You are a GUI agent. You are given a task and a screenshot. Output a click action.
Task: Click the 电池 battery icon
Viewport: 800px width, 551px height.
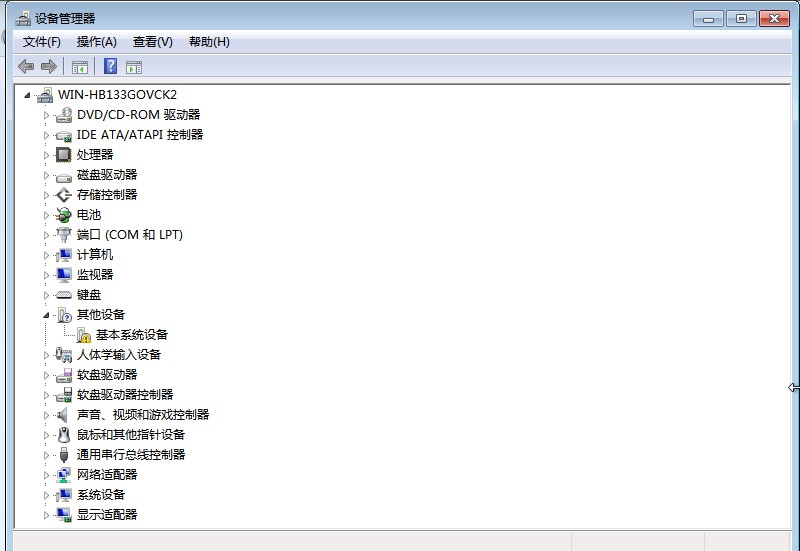[x=64, y=215]
